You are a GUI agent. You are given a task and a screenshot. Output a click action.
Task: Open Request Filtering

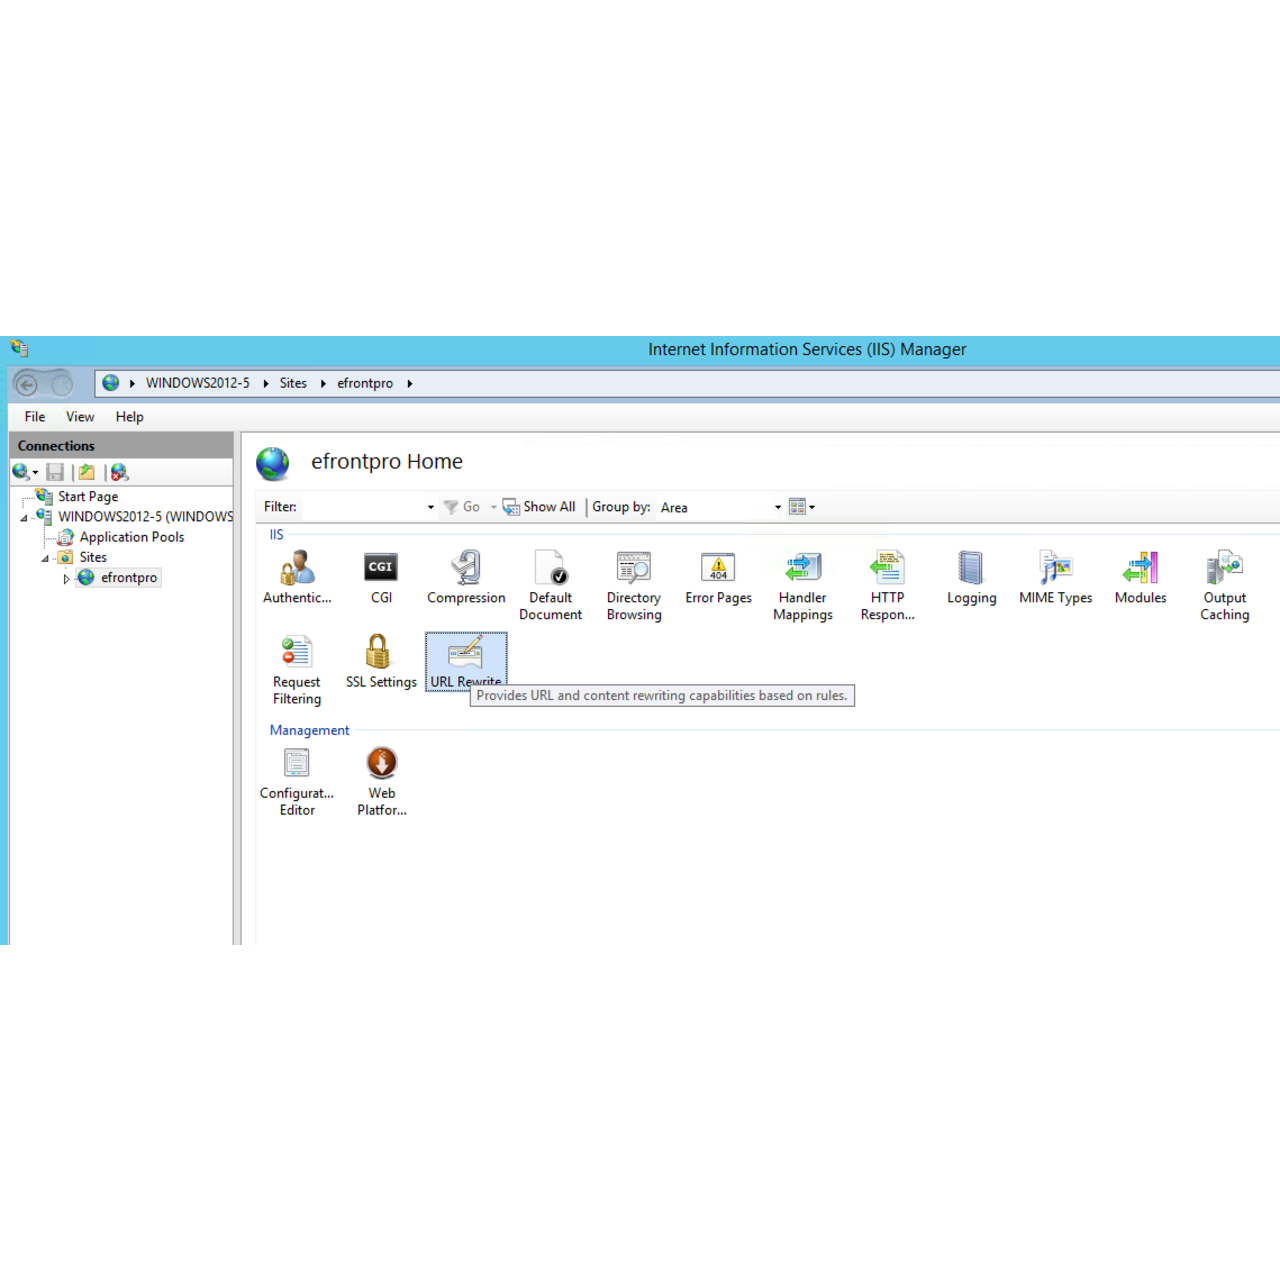pos(296,655)
